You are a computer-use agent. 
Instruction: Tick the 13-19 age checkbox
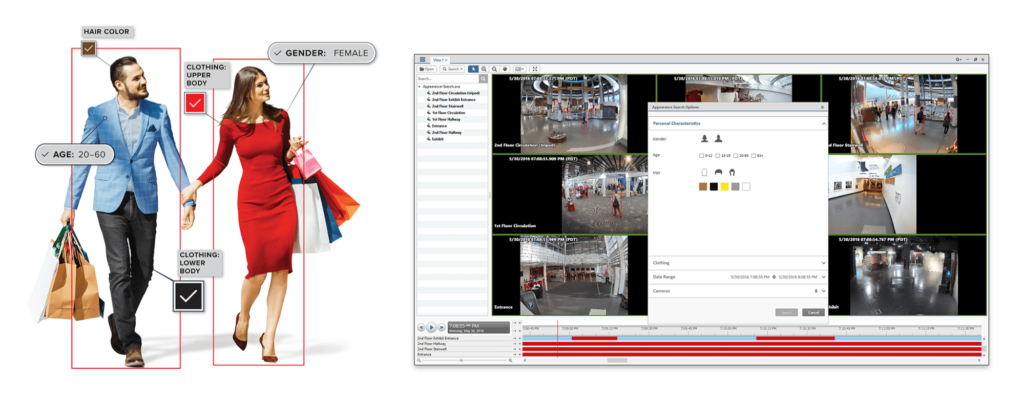tap(719, 155)
